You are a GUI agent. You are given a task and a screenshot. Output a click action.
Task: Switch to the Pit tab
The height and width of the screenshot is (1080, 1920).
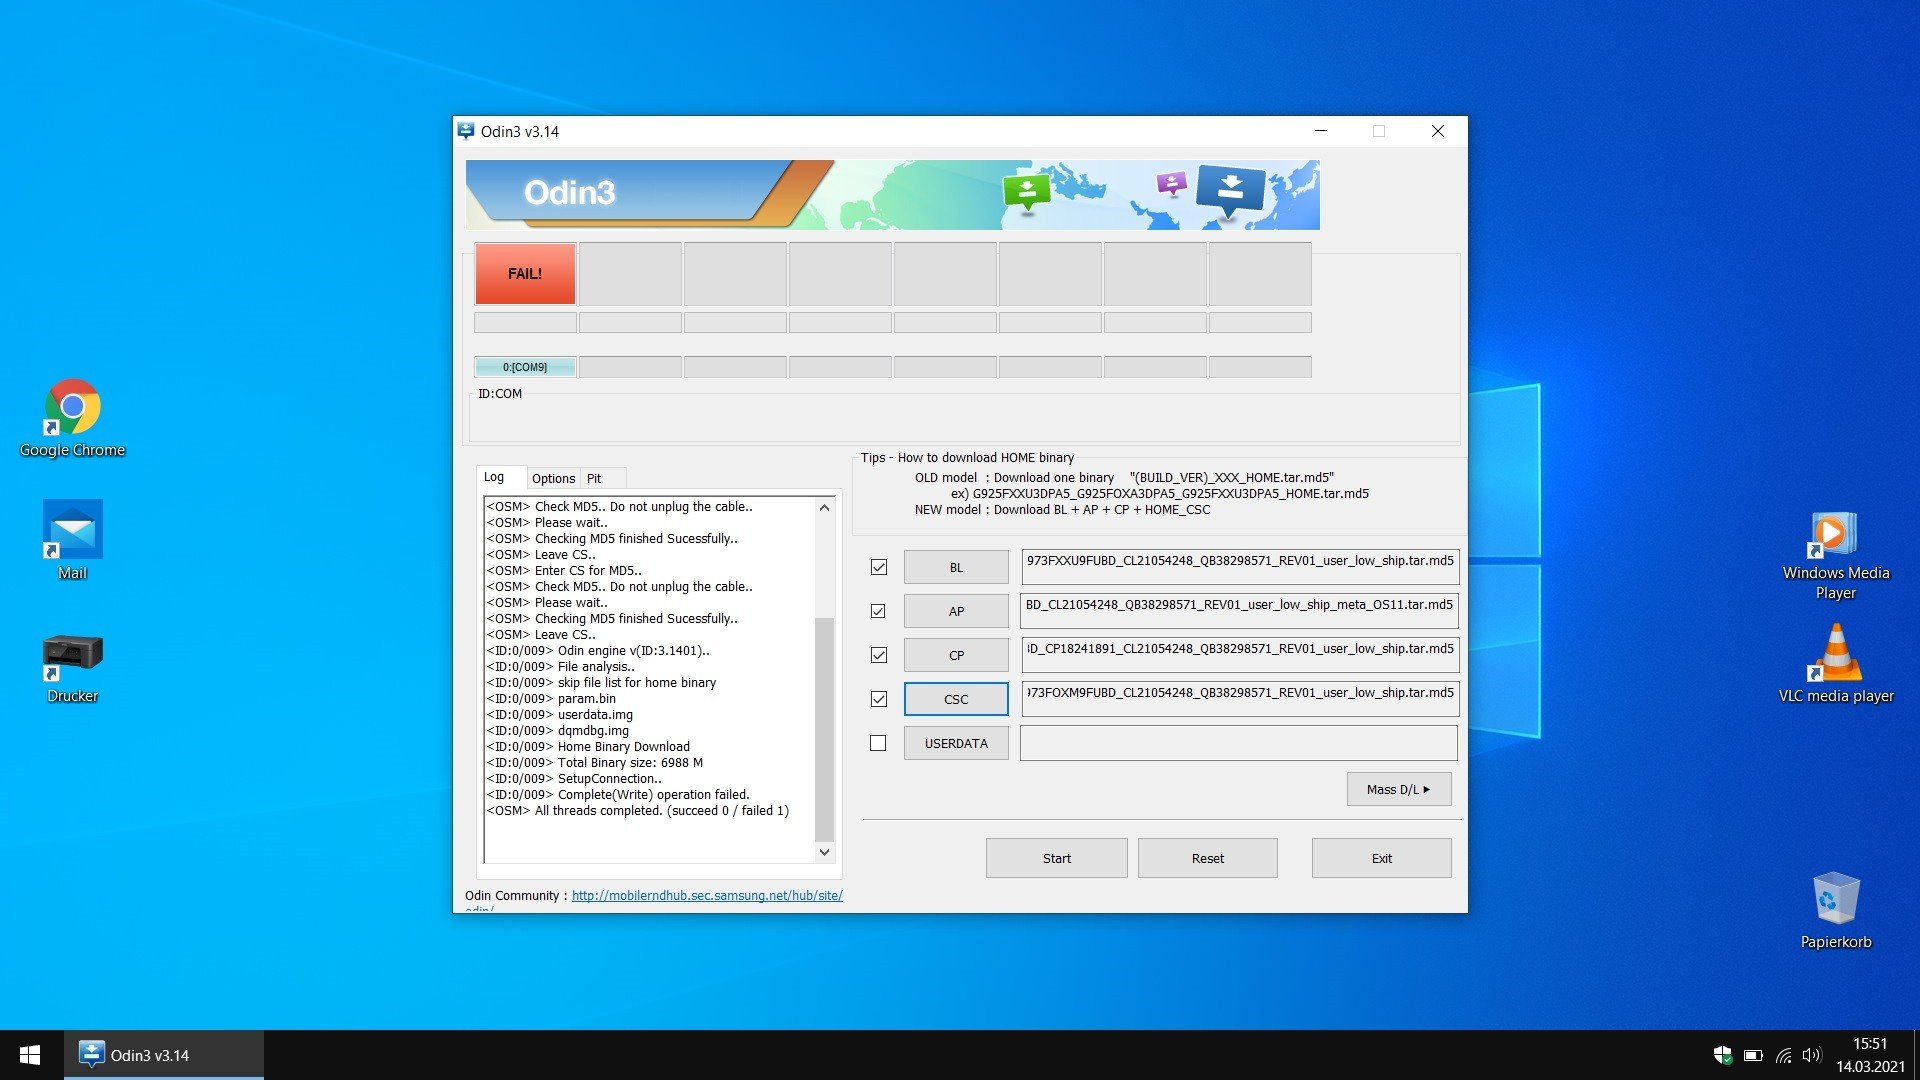pos(603,478)
